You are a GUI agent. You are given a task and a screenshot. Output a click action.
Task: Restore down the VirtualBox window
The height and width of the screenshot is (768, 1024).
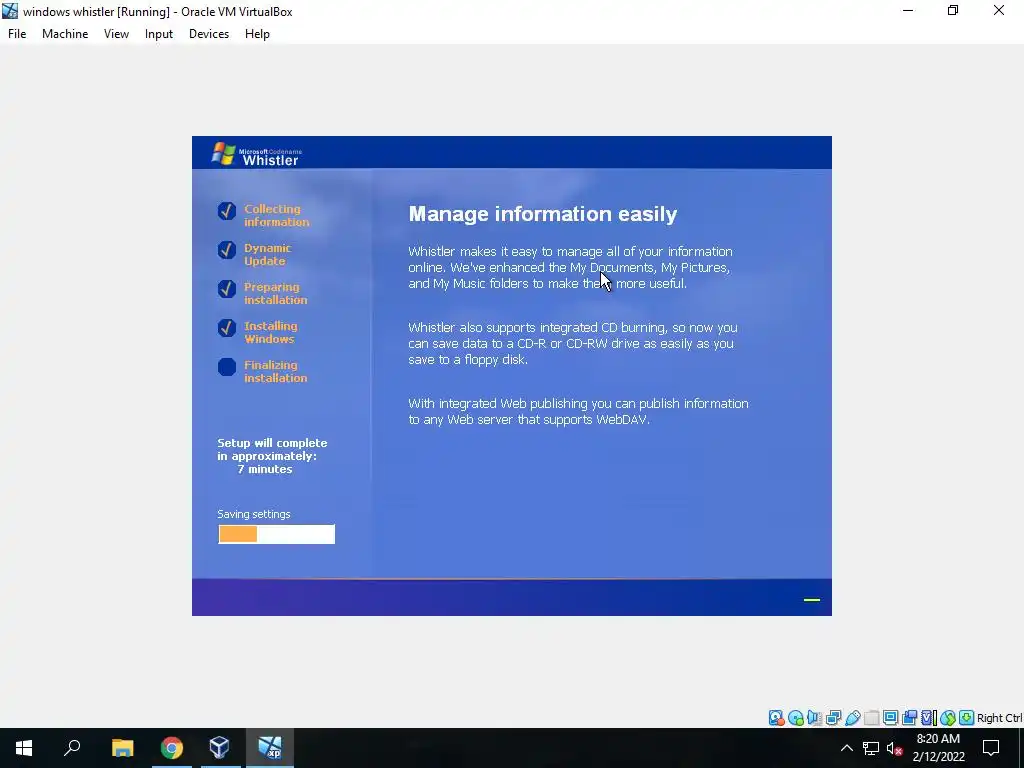[953, 11]
